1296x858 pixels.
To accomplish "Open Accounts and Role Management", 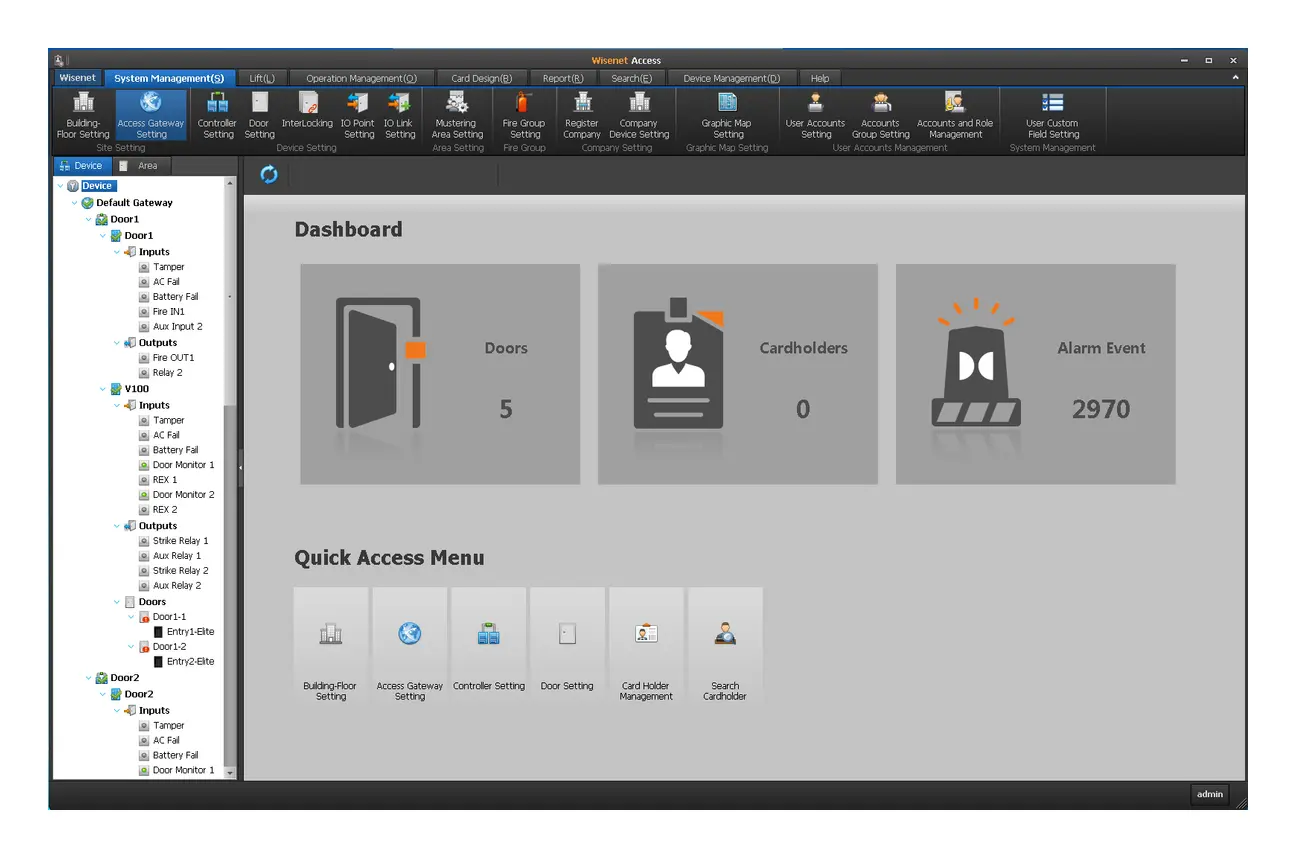I will (x=955, y=116).
